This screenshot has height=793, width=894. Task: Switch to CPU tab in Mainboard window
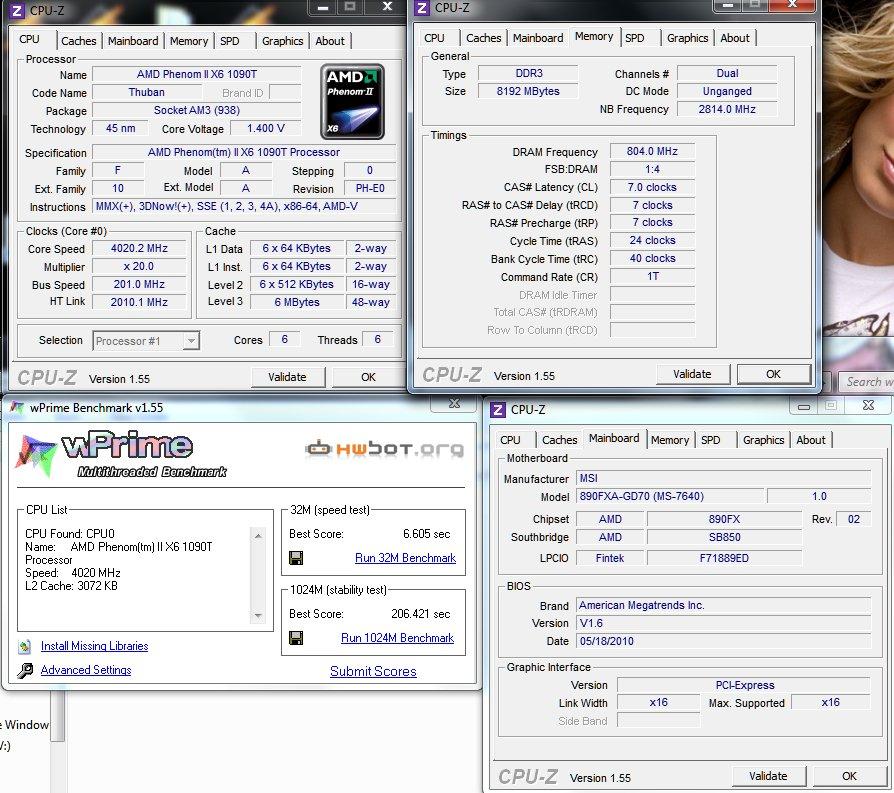(510, 440)
